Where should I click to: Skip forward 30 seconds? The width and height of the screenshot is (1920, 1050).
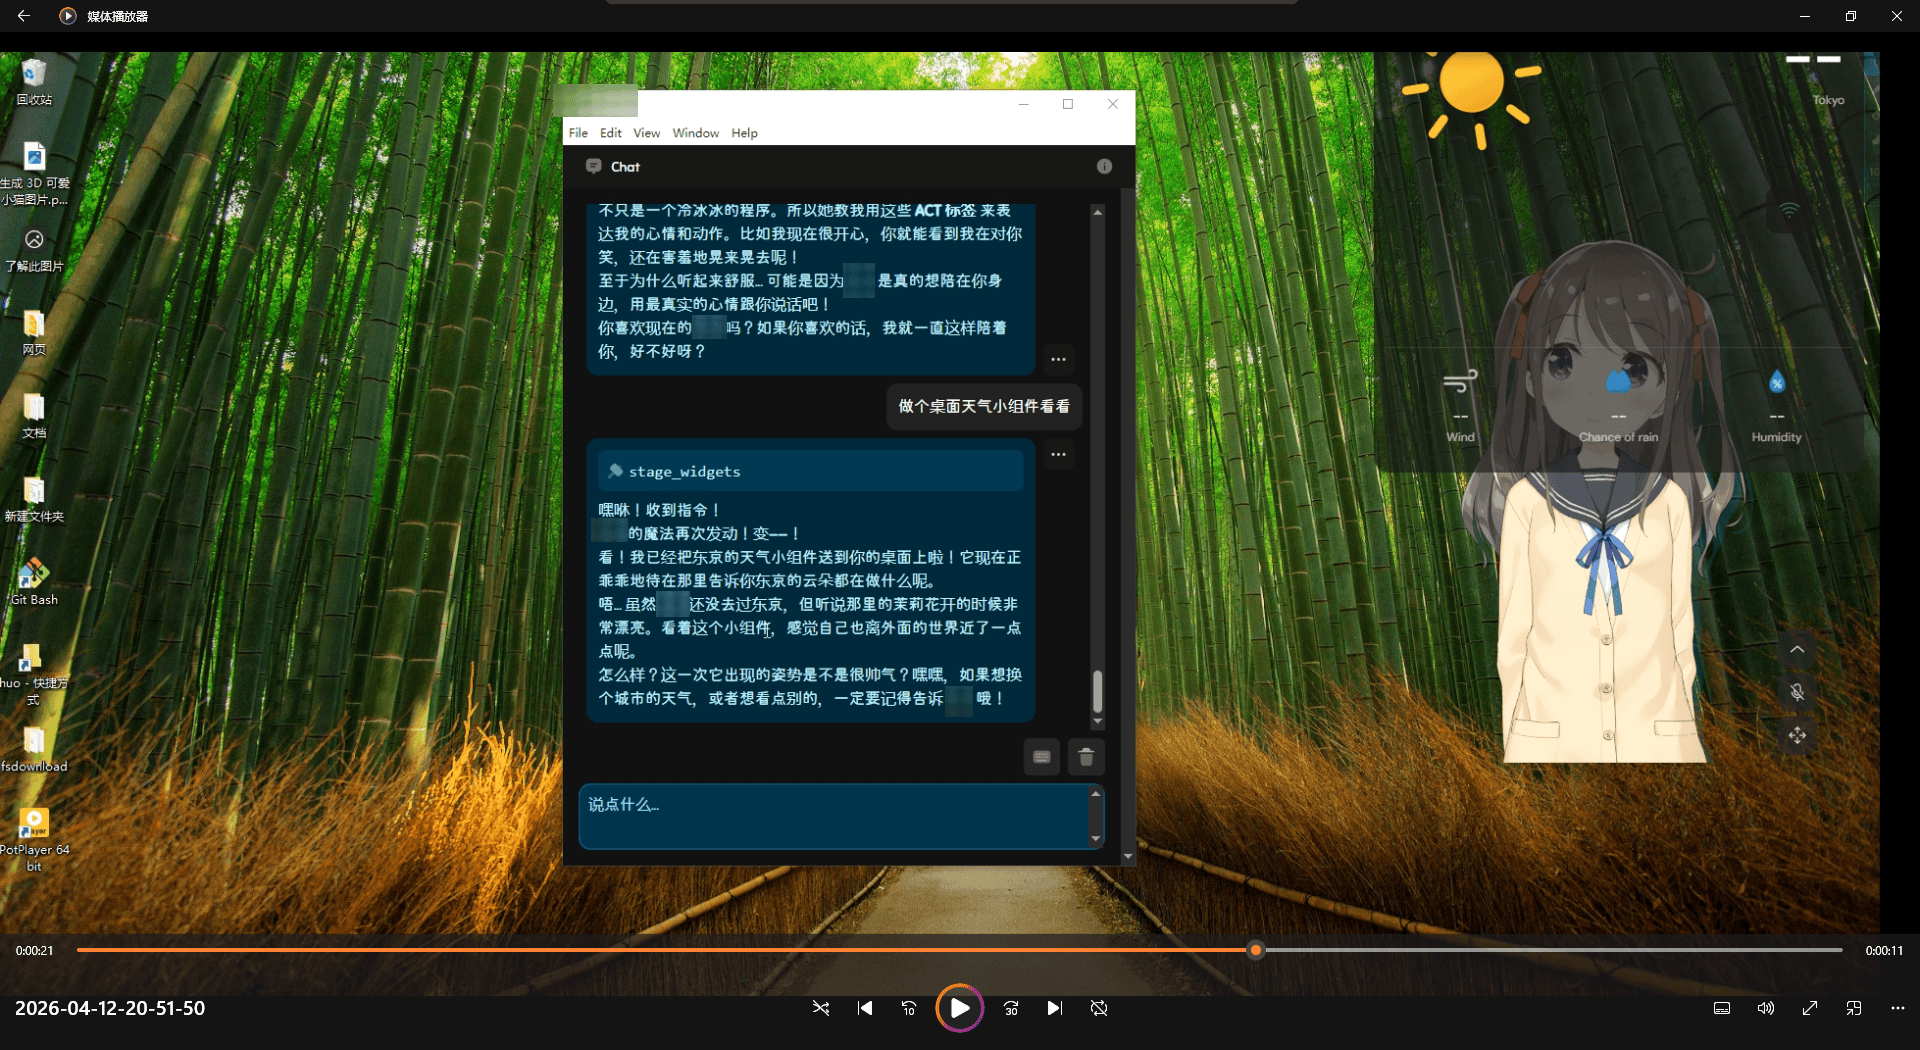click(x=1011, y=1008)
